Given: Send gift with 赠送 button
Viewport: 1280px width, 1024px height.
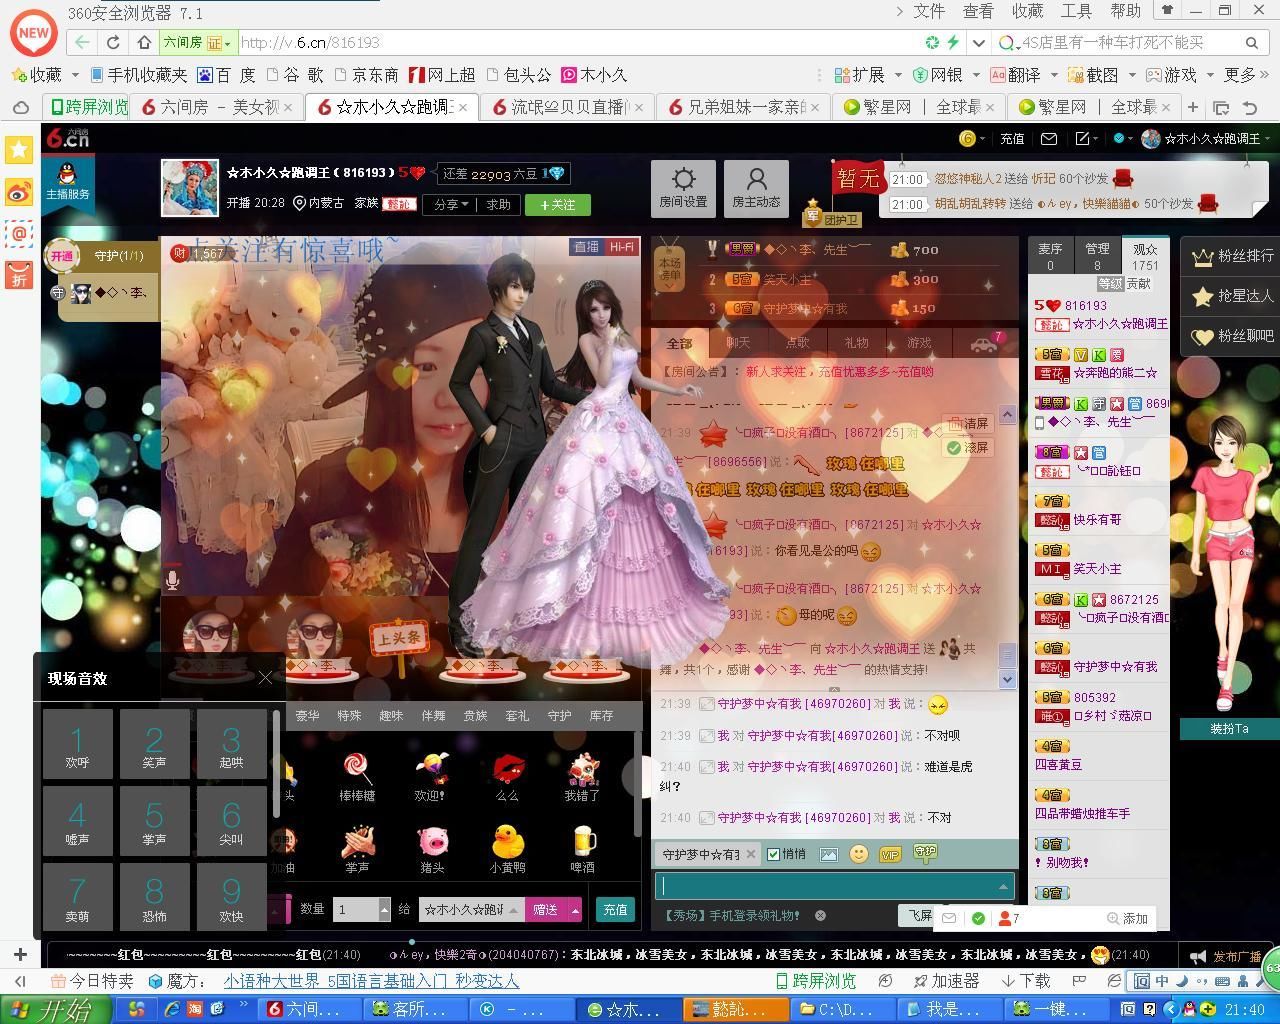Looking at the screenshot, I should pyautogui.click(x=546, y=909).
